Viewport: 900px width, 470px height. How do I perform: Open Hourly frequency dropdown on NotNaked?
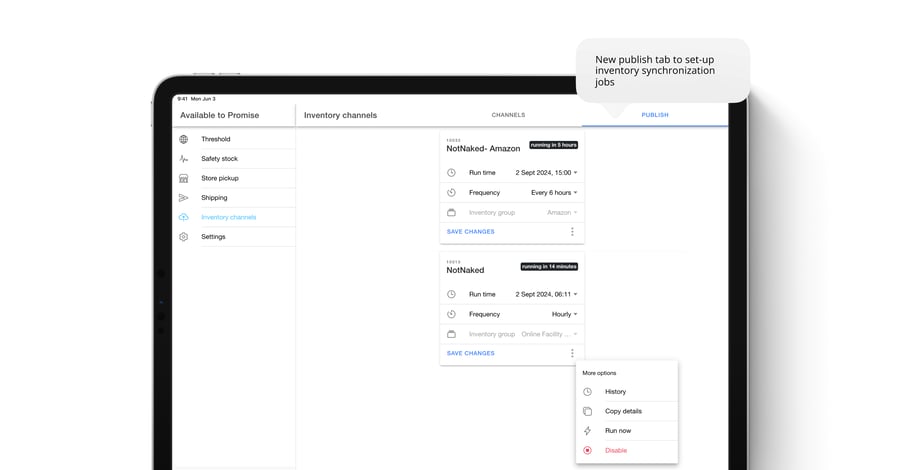[x=564, y=314]
